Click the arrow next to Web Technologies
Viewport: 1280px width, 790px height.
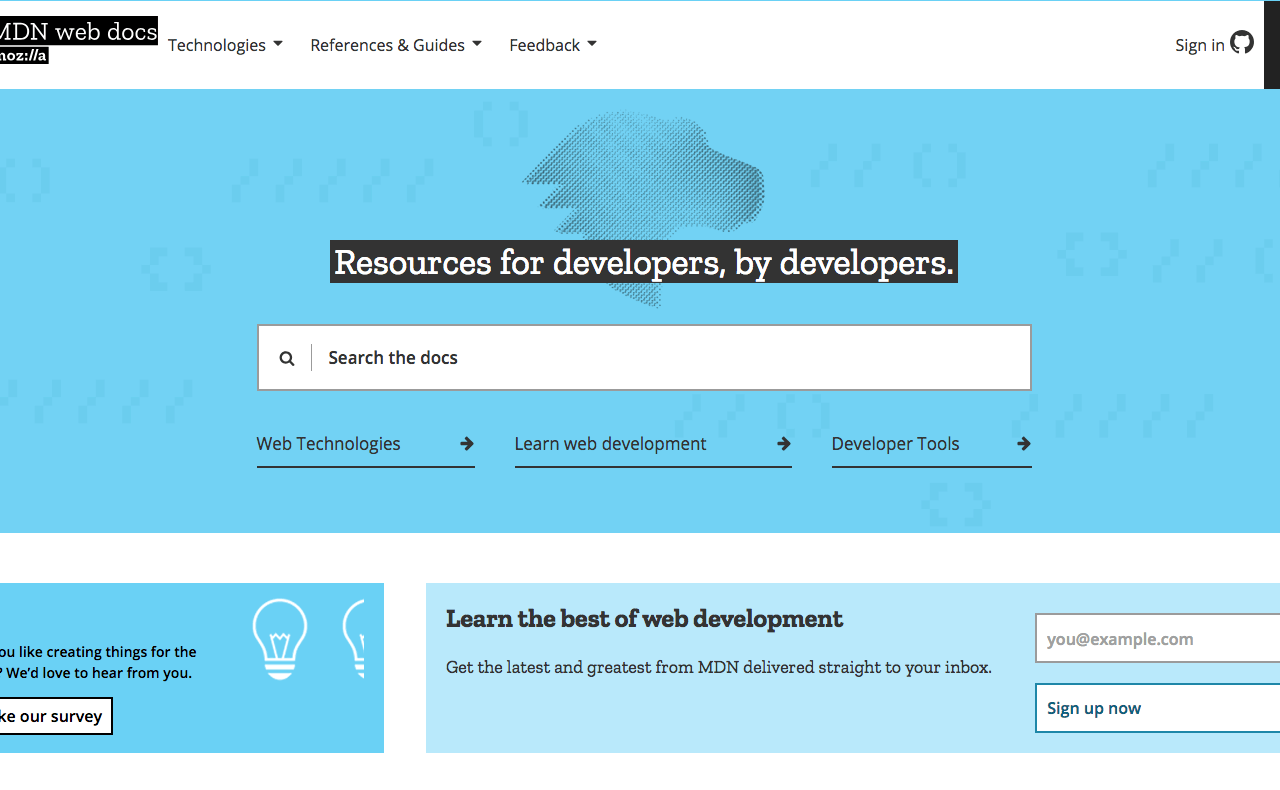[467, 444]
